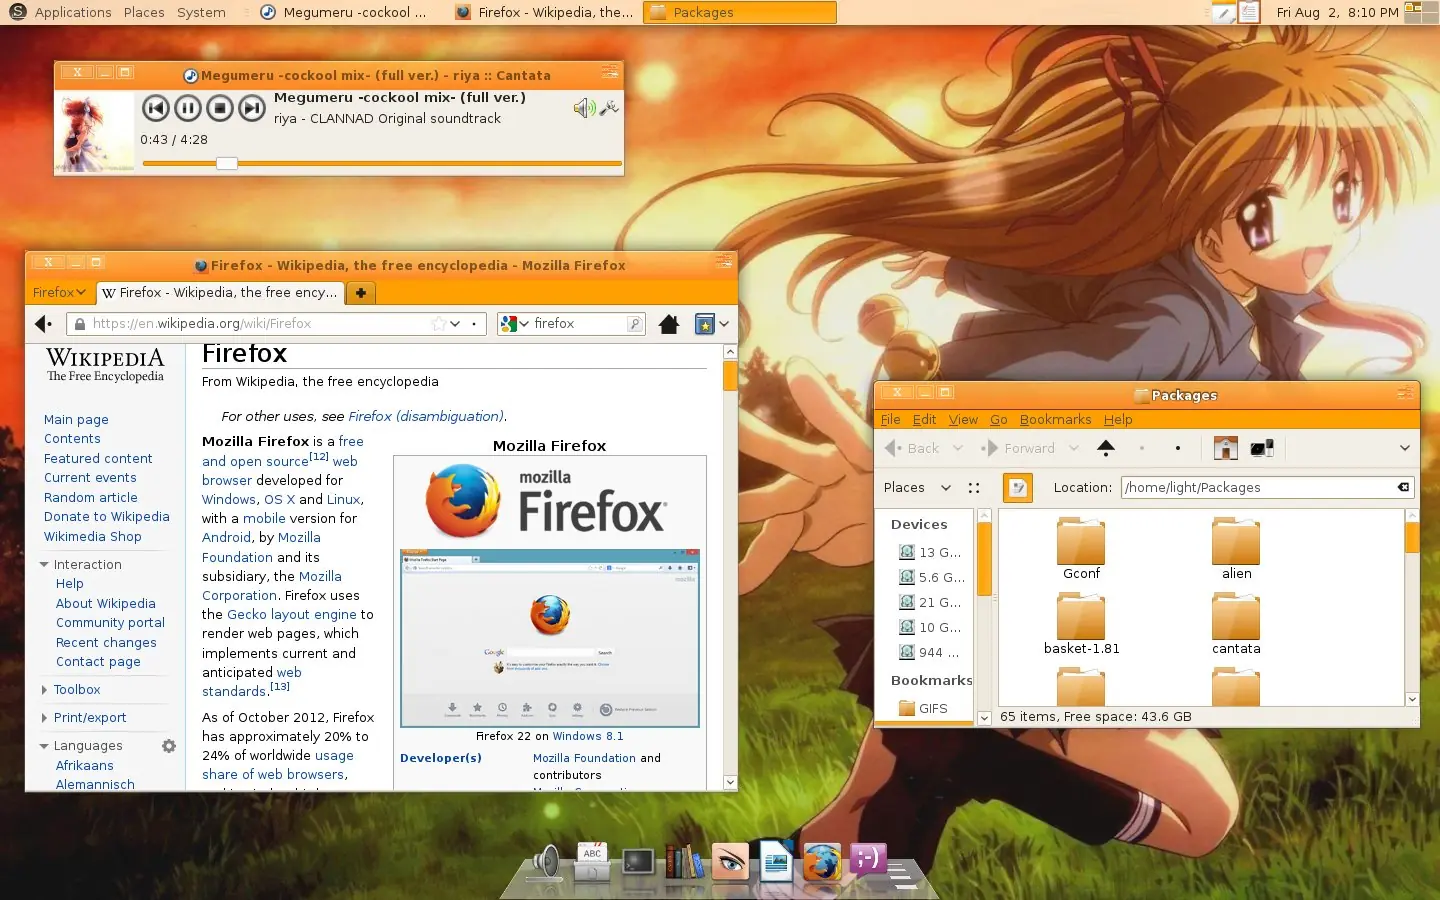This screenshot has width=1440, height=900.
Task: Open the Bookmarks menu in Packages window
Action: (1055, 419)
